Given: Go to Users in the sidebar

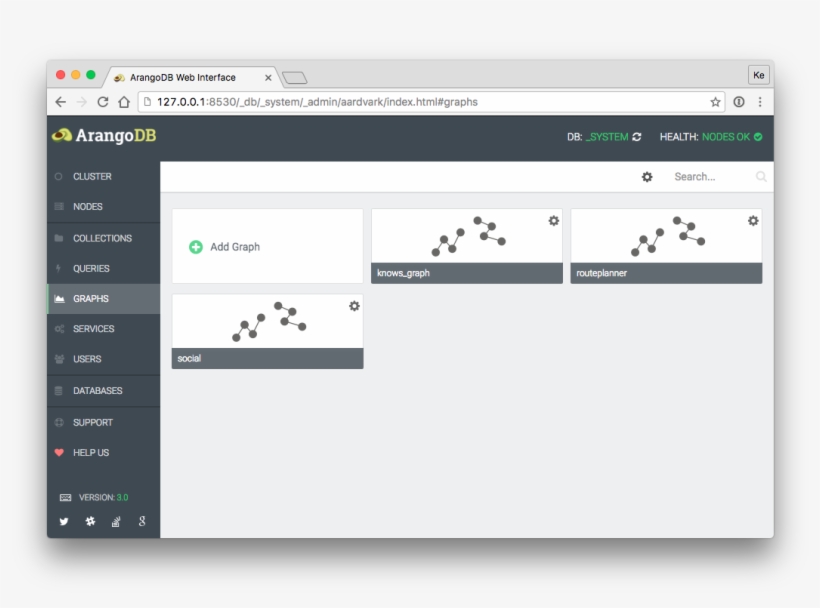Looking at the screenshot, I should pos(104,359).
